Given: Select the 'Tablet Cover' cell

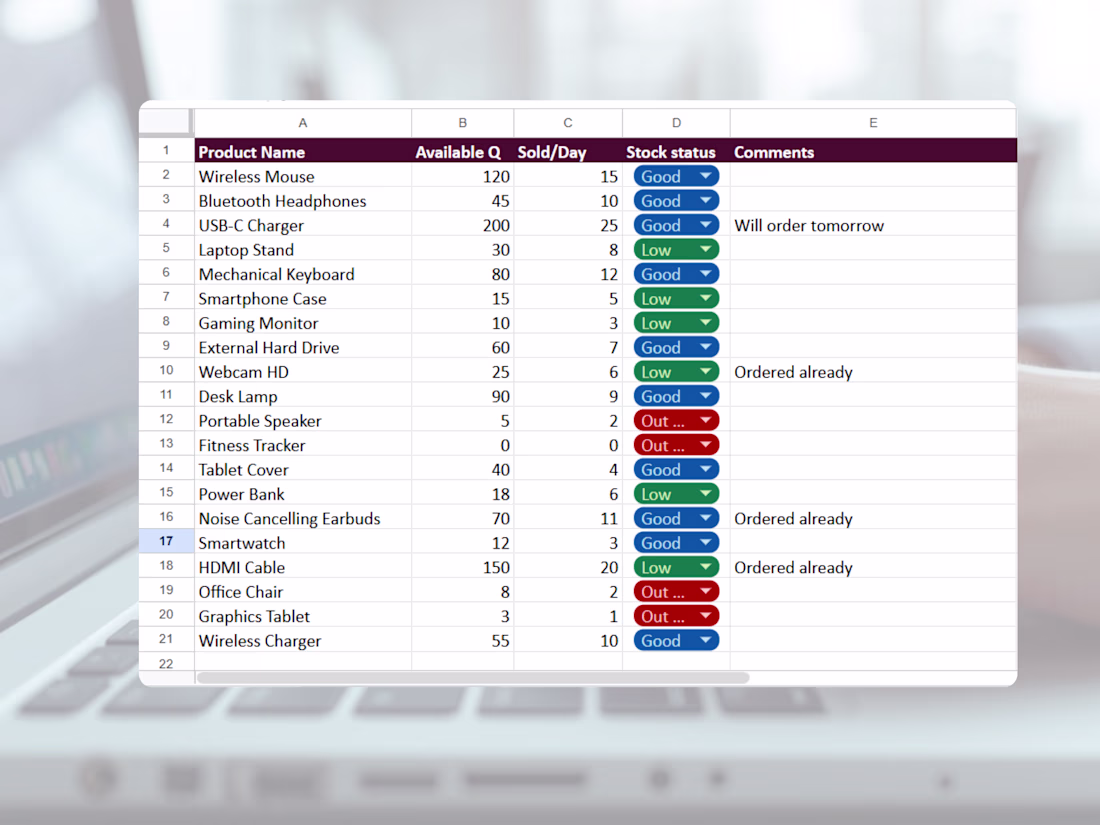Looking at the screenshot, I should point(303,470).
